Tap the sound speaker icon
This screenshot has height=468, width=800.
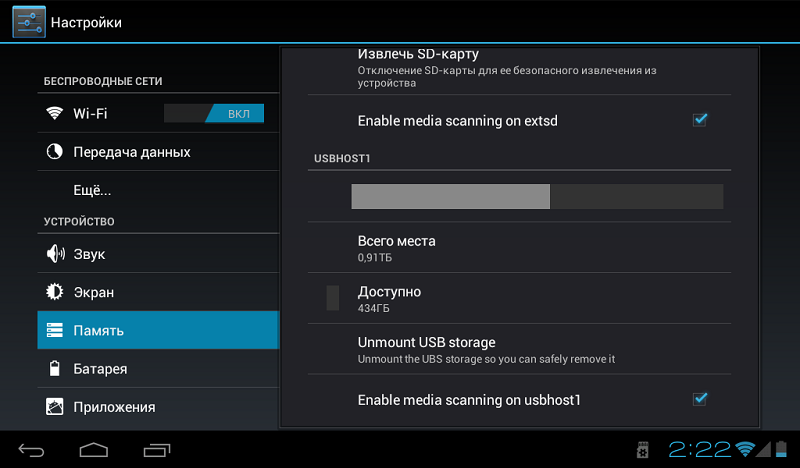pyautogui.click(x=55, y=254)
